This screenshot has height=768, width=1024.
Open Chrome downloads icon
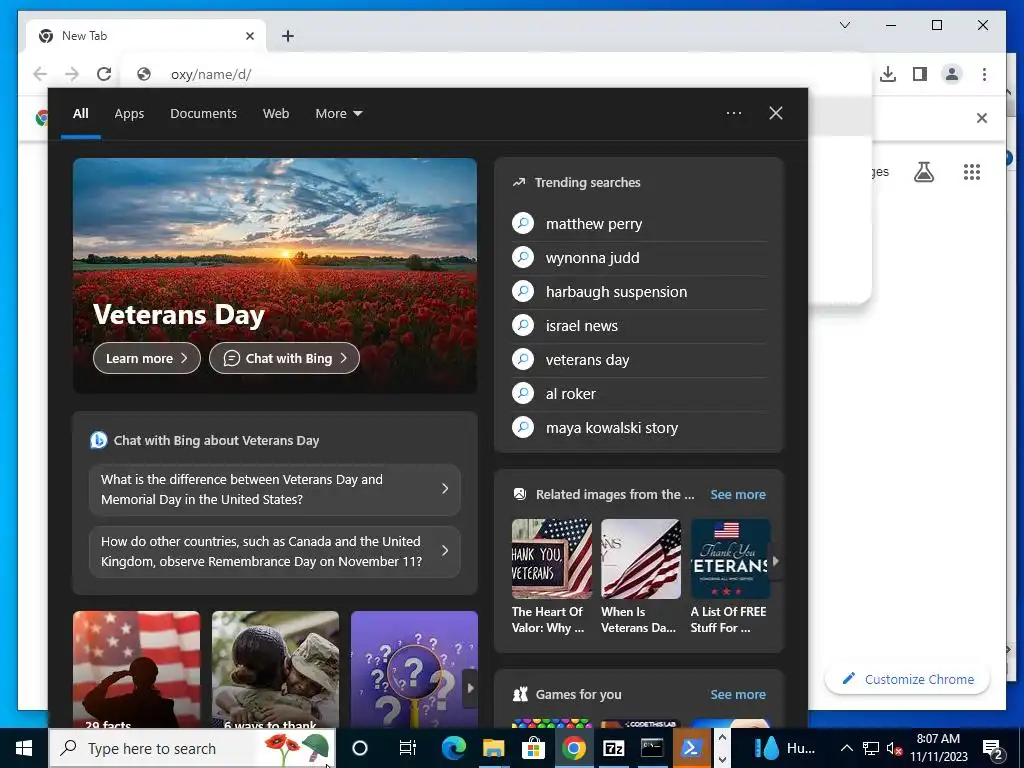888,74
